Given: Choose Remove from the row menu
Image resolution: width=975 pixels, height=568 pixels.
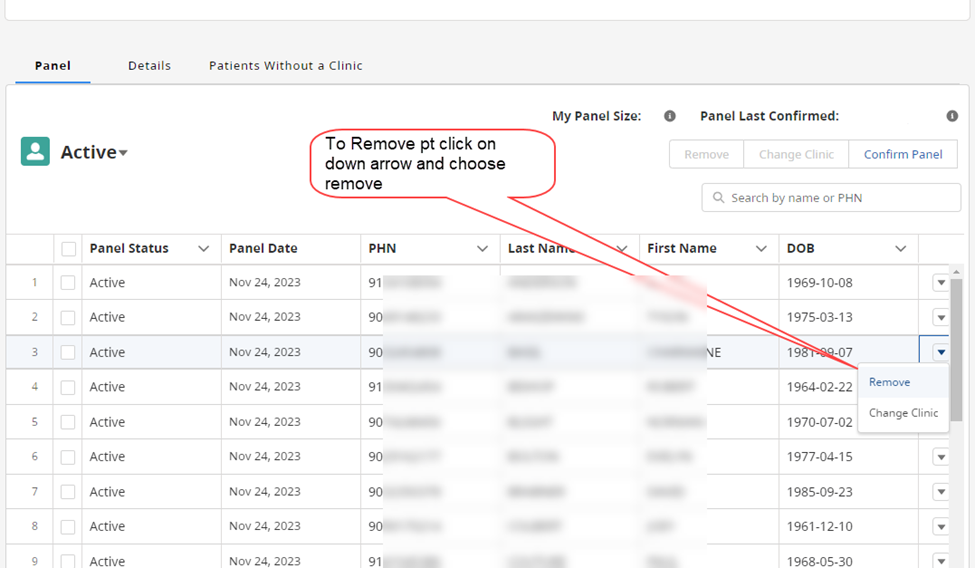Looking at the screenshot, I should point(889,382).
